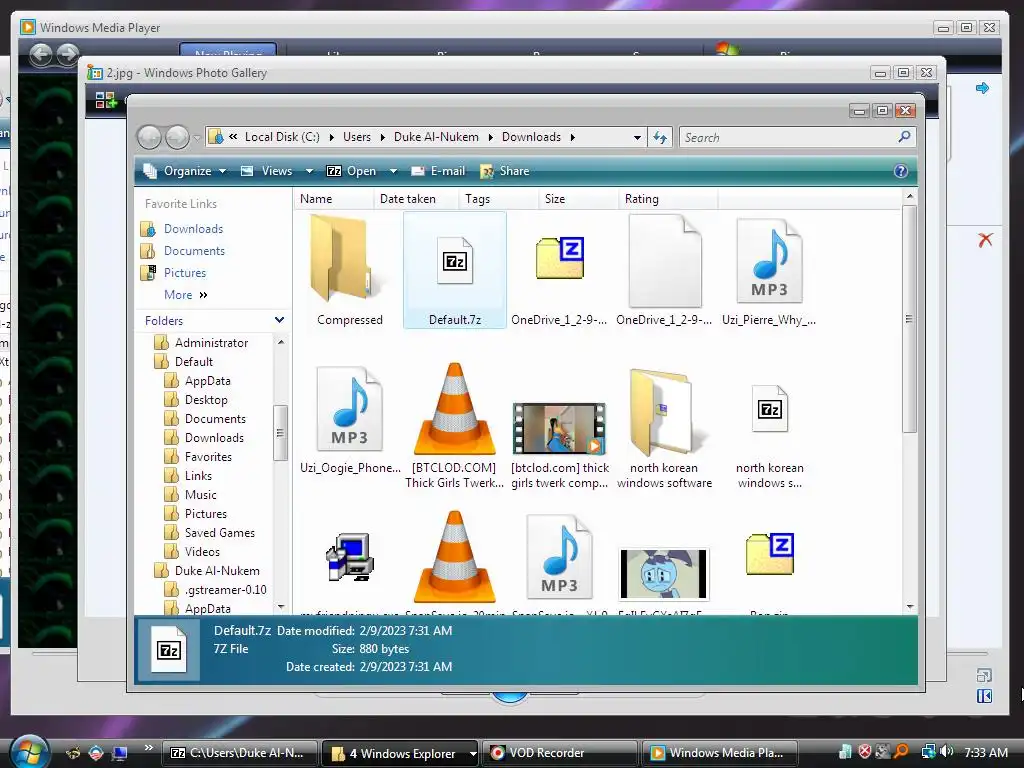Expand More favorite links
Viewport: 1024px width, 768px height.
pyautogui.click(x=185, y=295)
